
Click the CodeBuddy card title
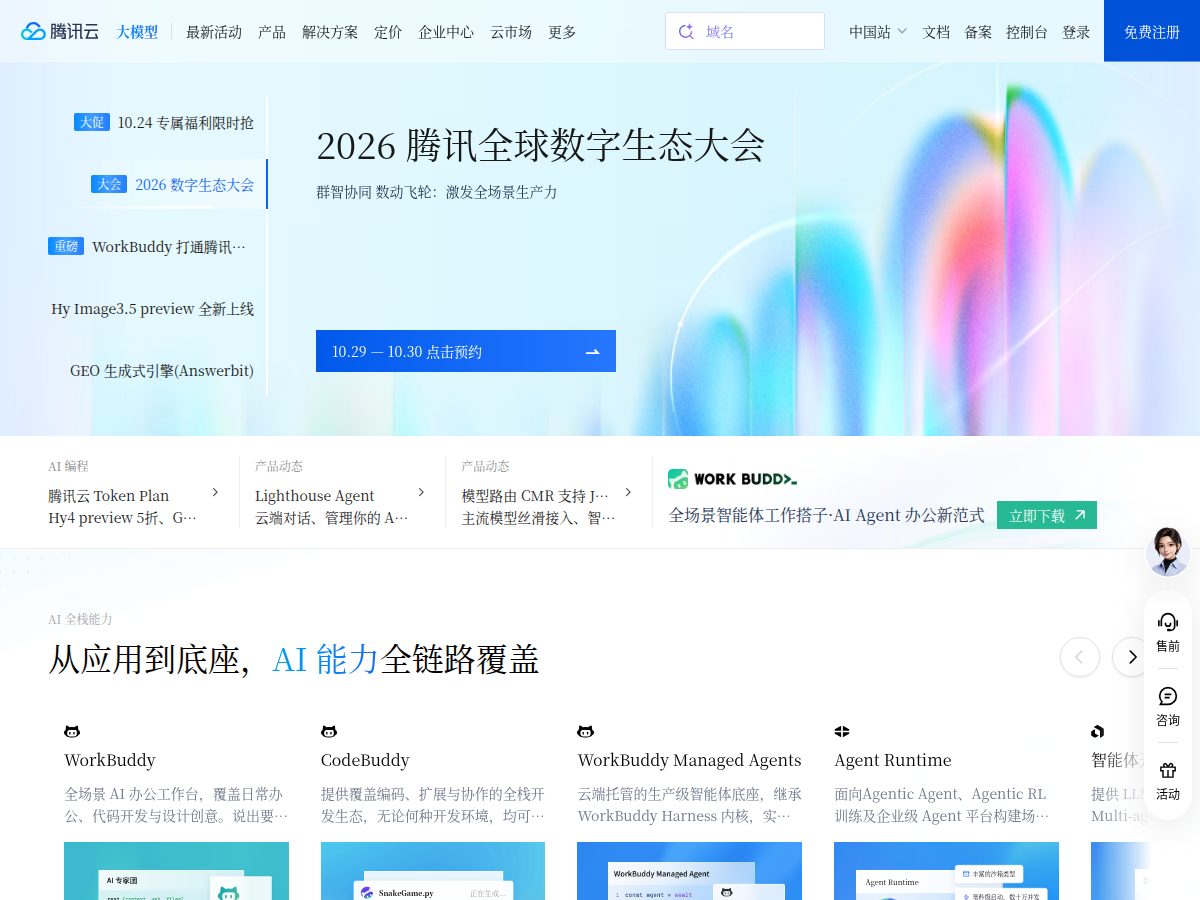pyautogui.click(x=365, y=760)
